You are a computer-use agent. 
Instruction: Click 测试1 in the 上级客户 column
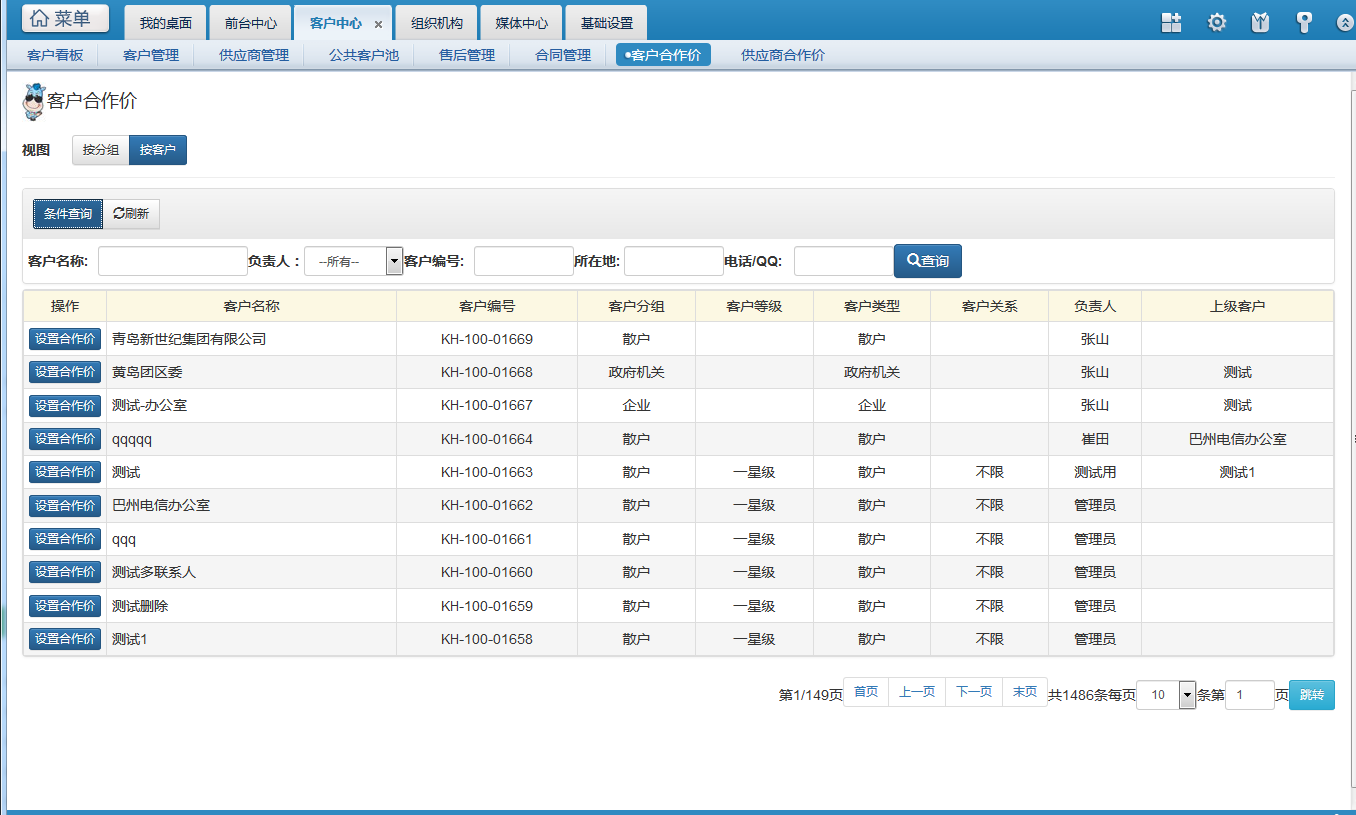1237,472
